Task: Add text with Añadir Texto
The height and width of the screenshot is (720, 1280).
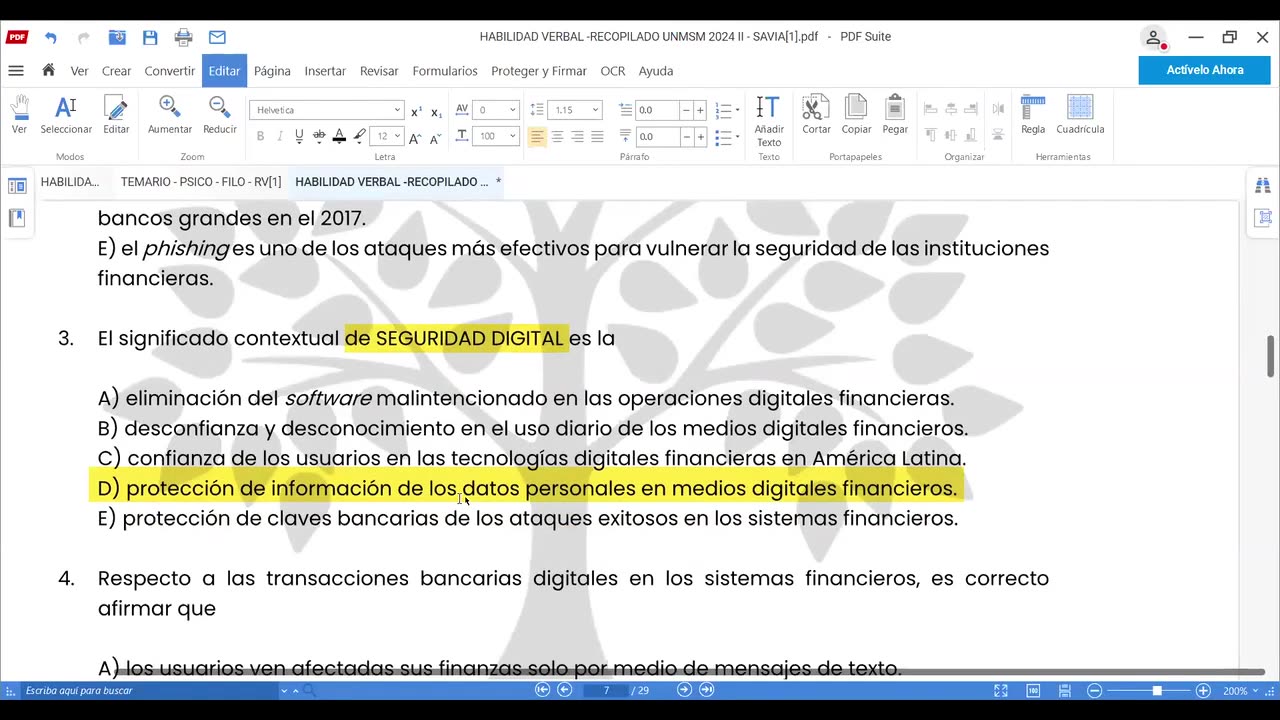Action: [x=768, y=121]
